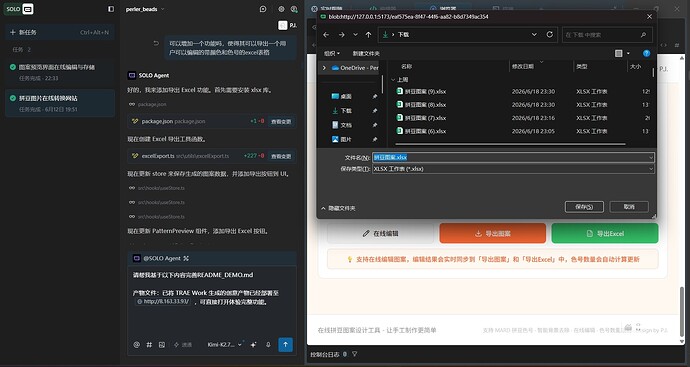Open the package.json file card
This screenshot has height=367, width=690.
[212, 121]
